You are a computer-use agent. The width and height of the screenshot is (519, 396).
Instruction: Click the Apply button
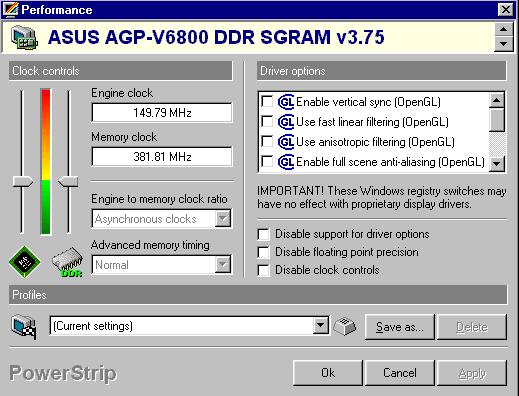472,373
